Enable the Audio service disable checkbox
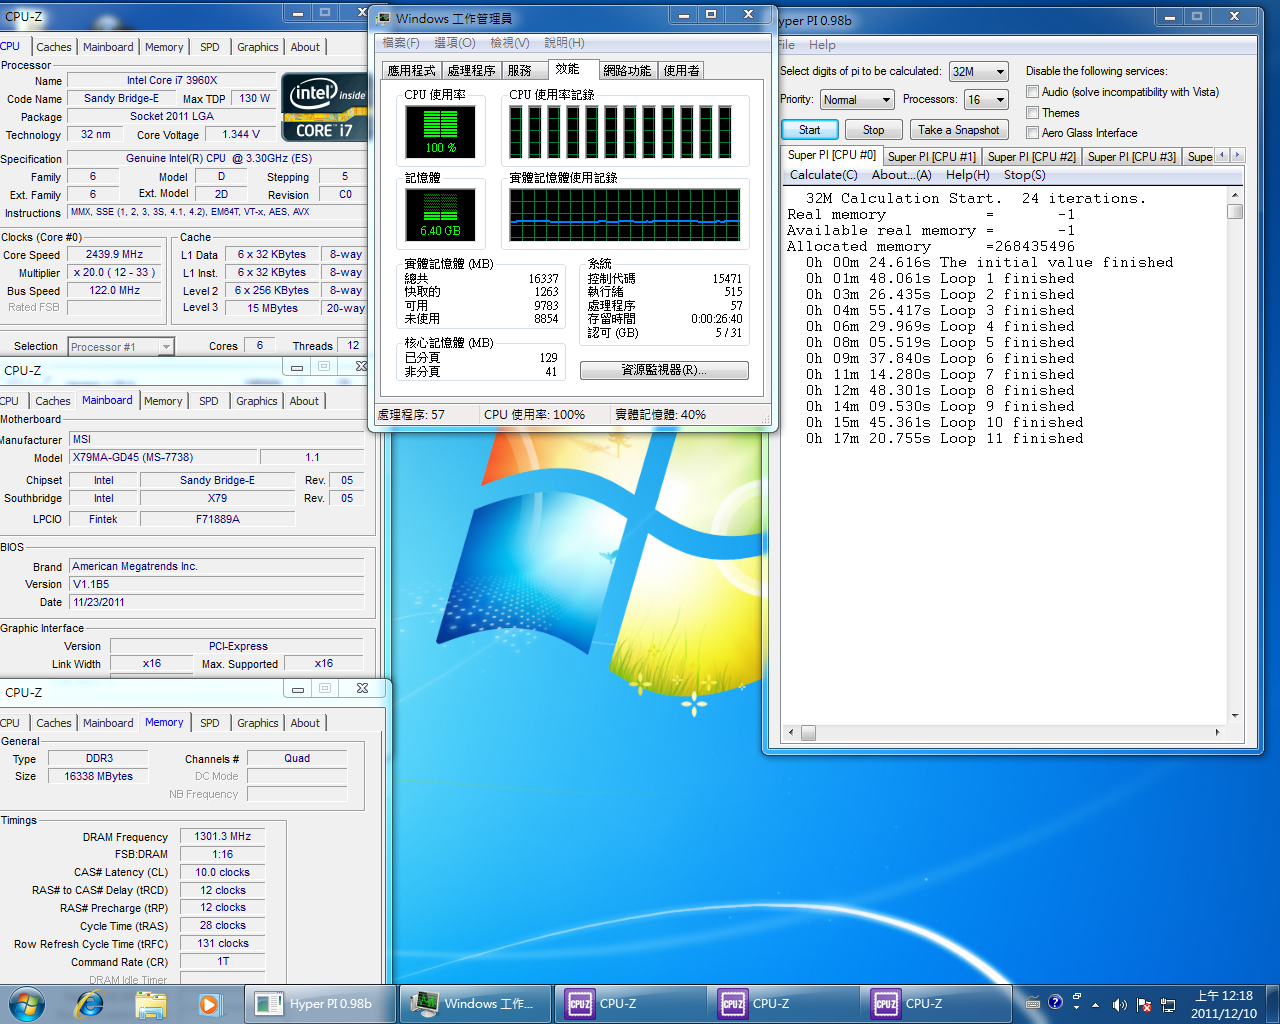The width and height of the screenshot is (1280, 1024). [x=1032, y=92]
